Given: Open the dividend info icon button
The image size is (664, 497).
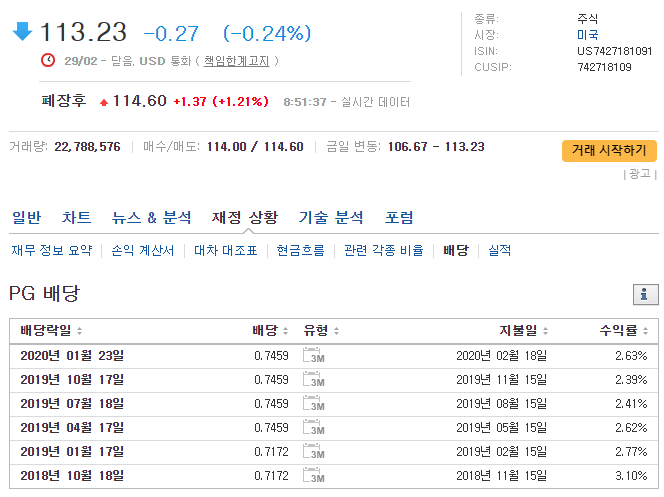Looking at the screenshot, I should click(645, 294).
